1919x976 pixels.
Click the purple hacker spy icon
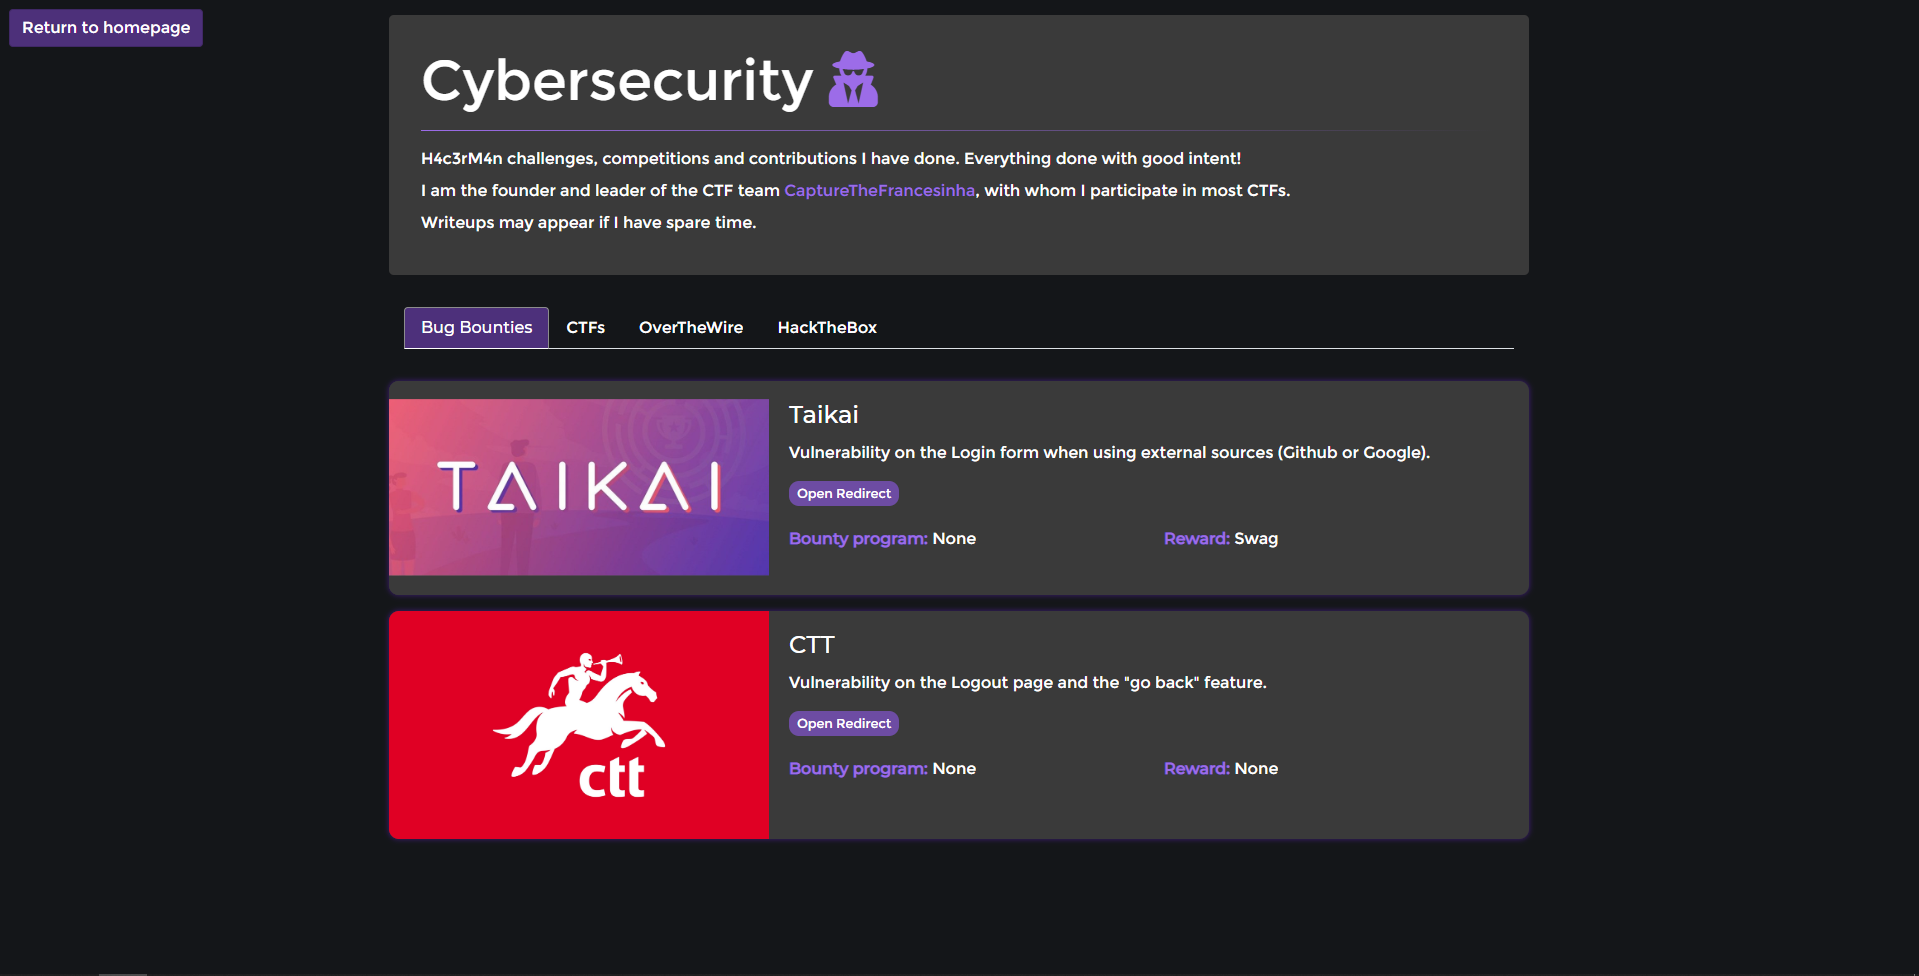(853, 79)
